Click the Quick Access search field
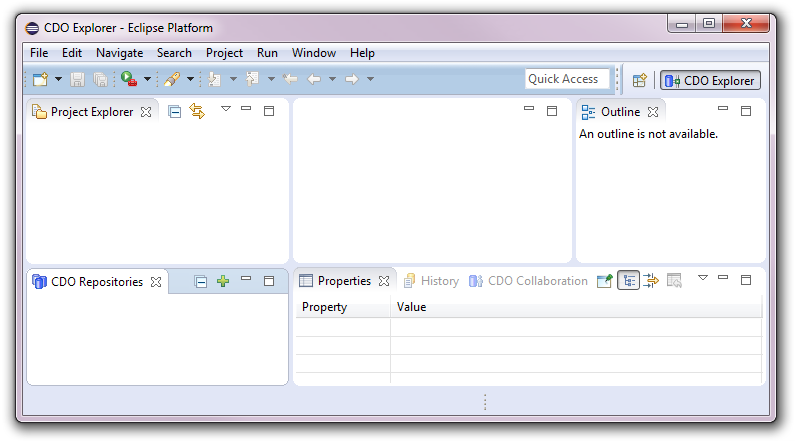Screen dimensions: 797x441 [x=566, y=79]
